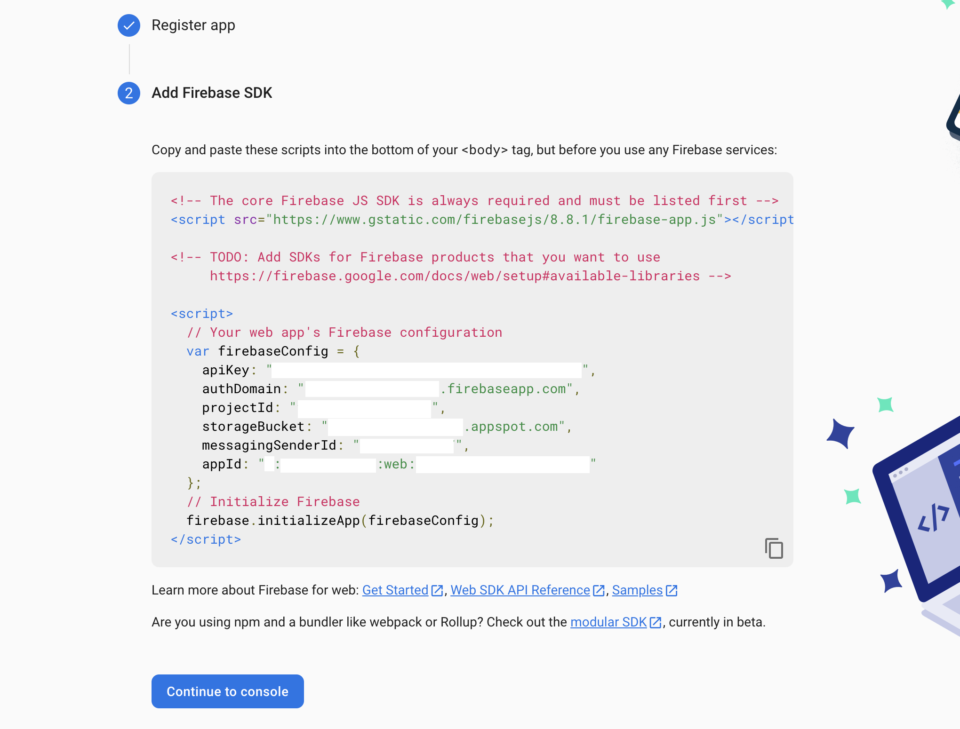Image resolution: width=960 pixels, height=729 pixels.
Task: Click the external link icon next to Samples
Action: (x=670, y=590)
